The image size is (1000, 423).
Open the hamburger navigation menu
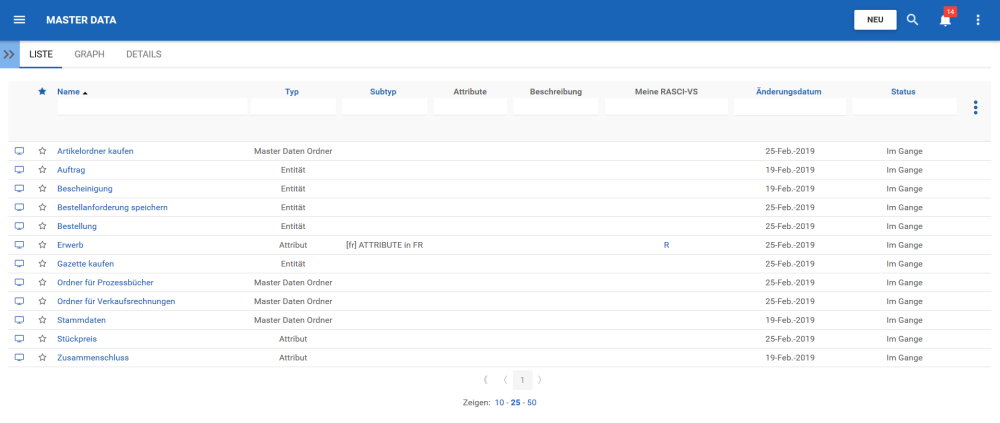pos(19,20)
